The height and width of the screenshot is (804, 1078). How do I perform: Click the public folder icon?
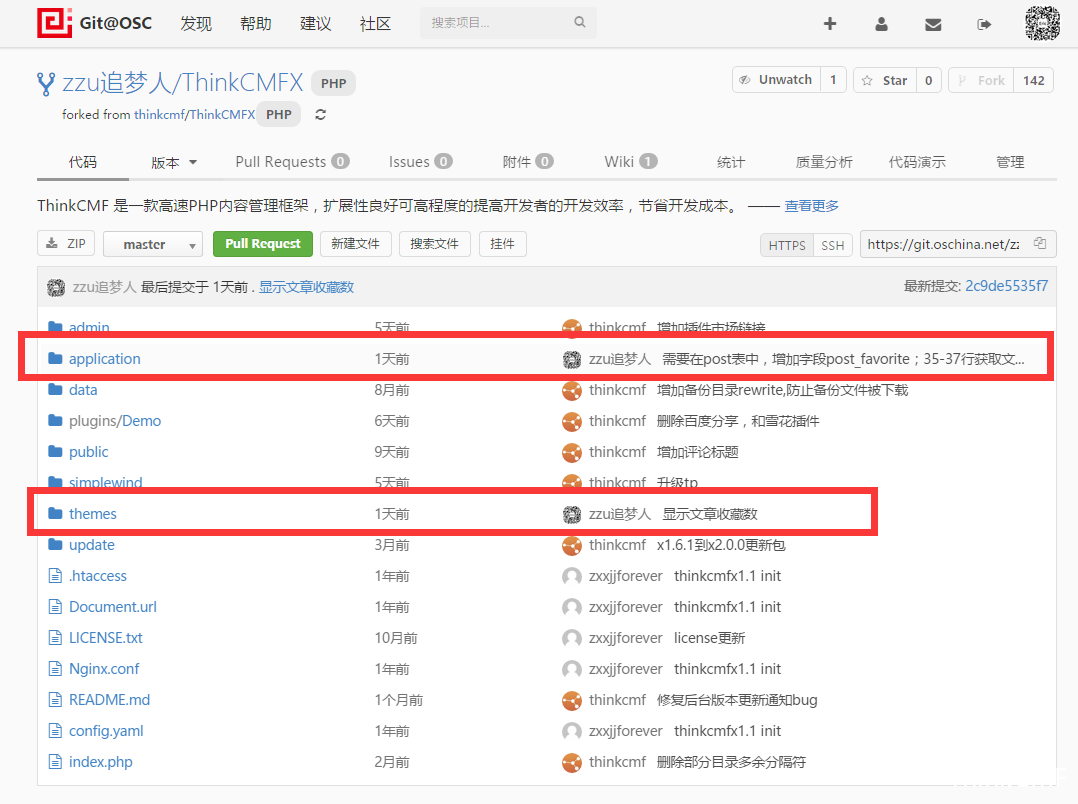tap(55, 451)
